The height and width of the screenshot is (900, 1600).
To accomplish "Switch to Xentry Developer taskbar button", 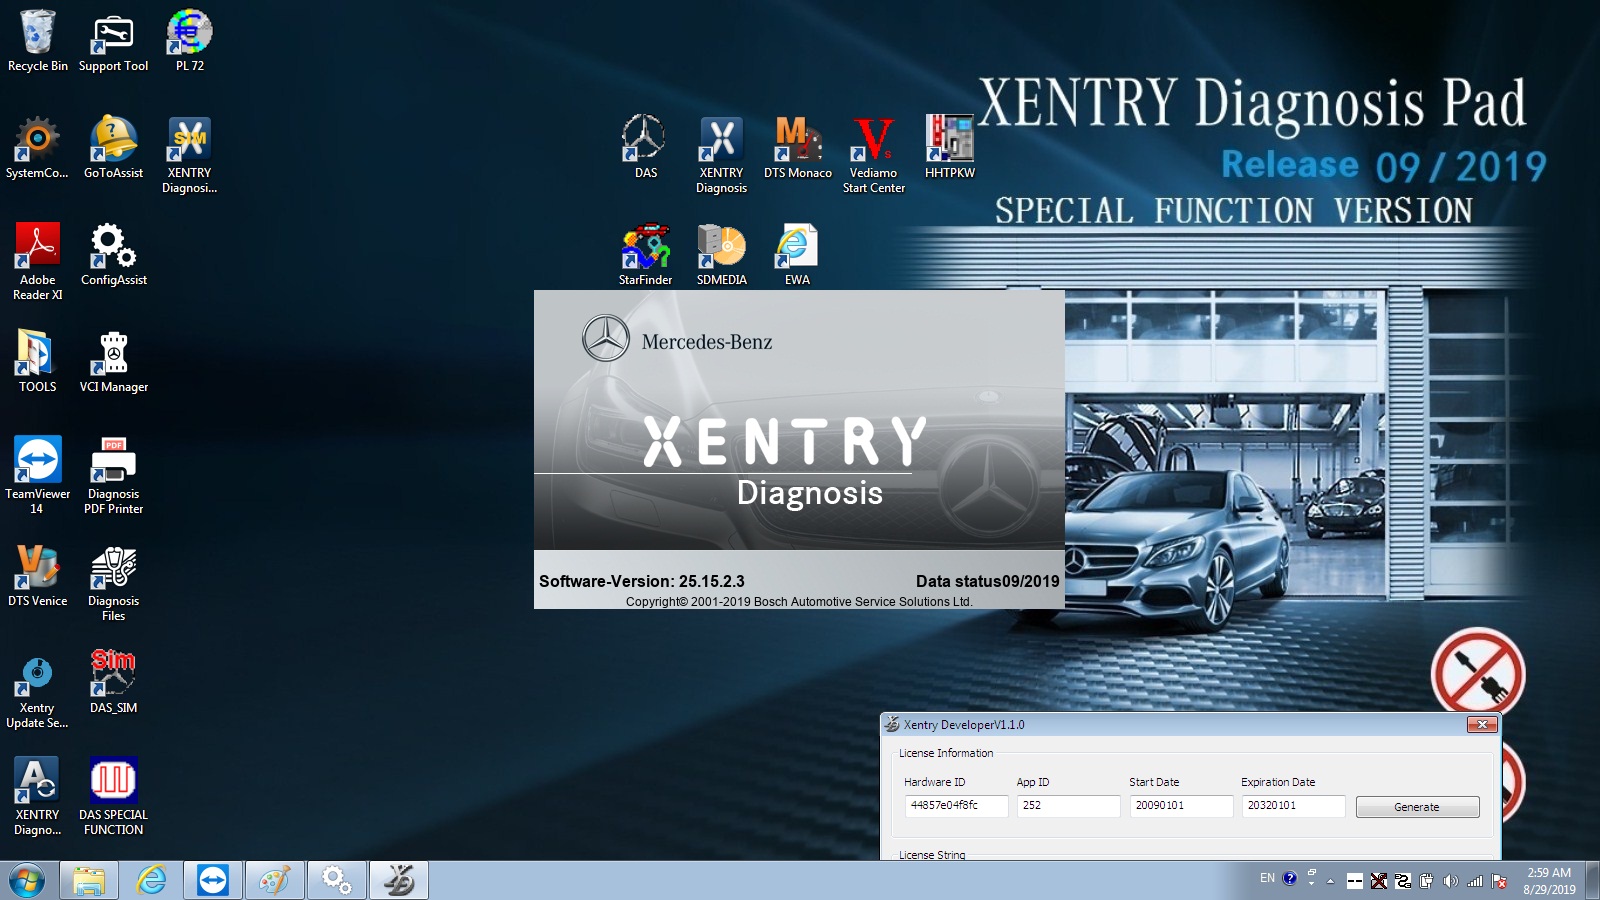I will tap(399, 881).
